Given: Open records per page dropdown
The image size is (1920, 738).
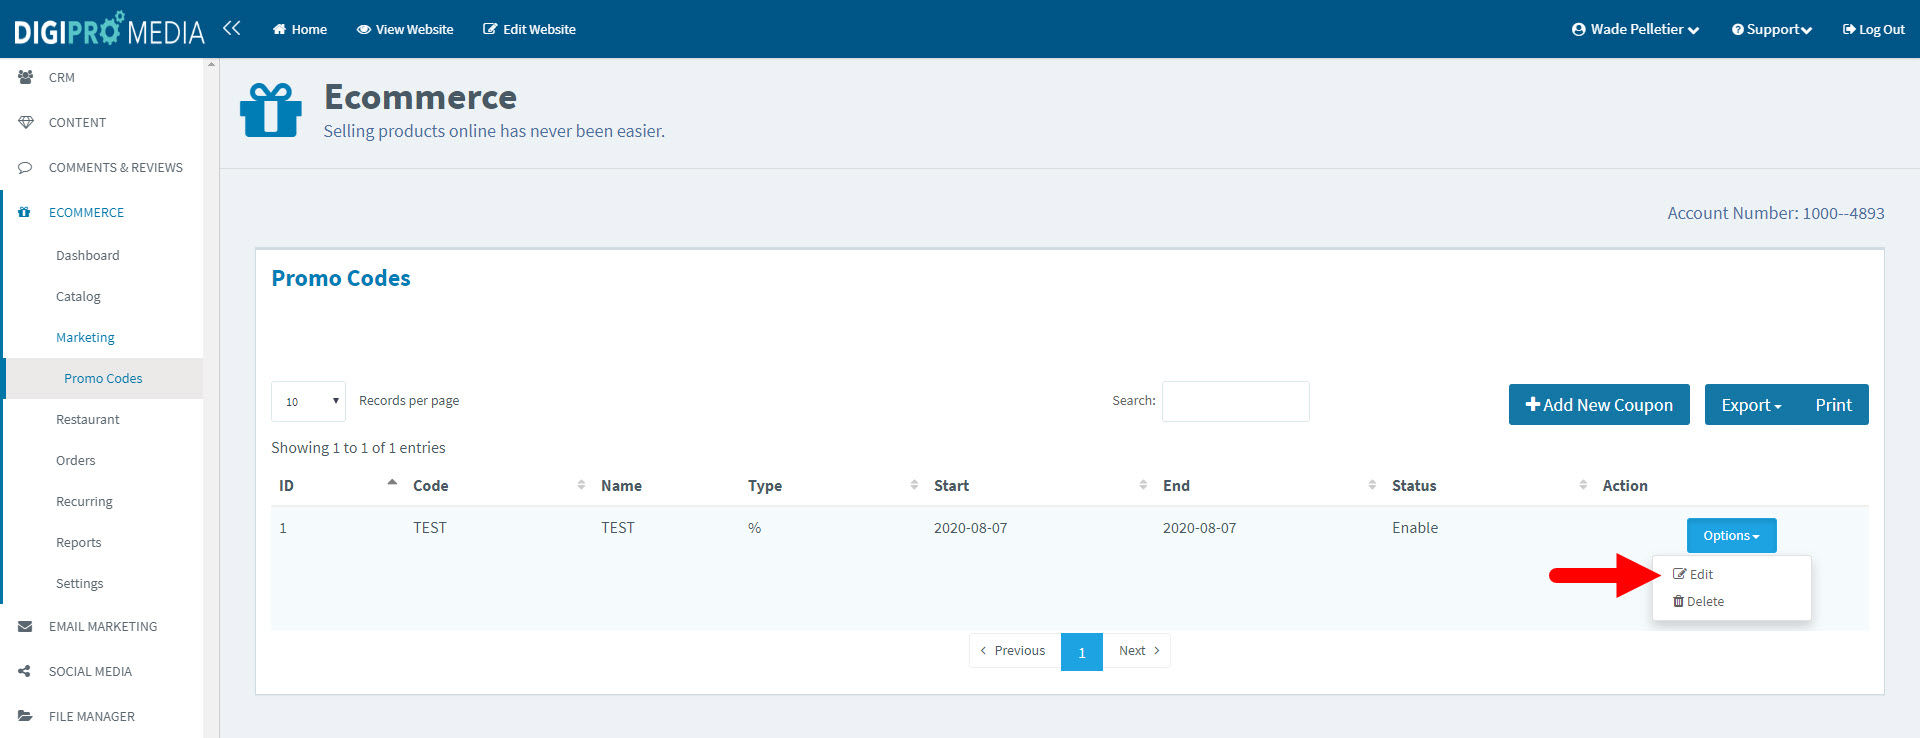Looking at the screenshot, I should (x=308, y=401).
